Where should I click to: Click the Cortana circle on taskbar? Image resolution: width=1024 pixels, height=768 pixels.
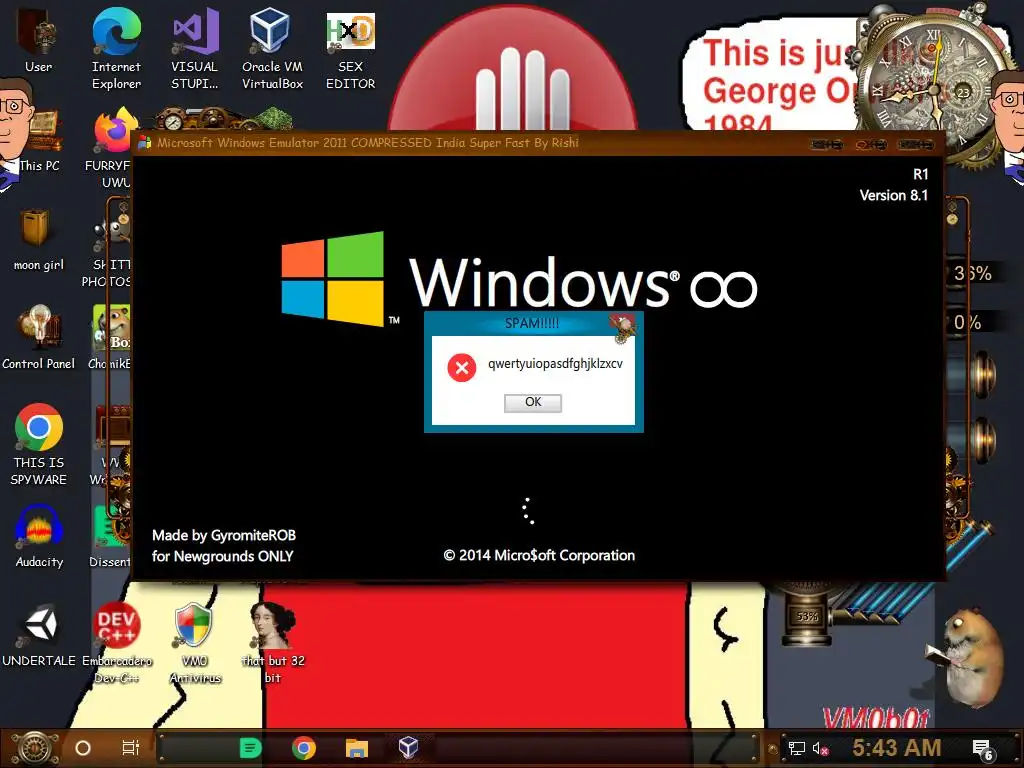coord(83,748)
